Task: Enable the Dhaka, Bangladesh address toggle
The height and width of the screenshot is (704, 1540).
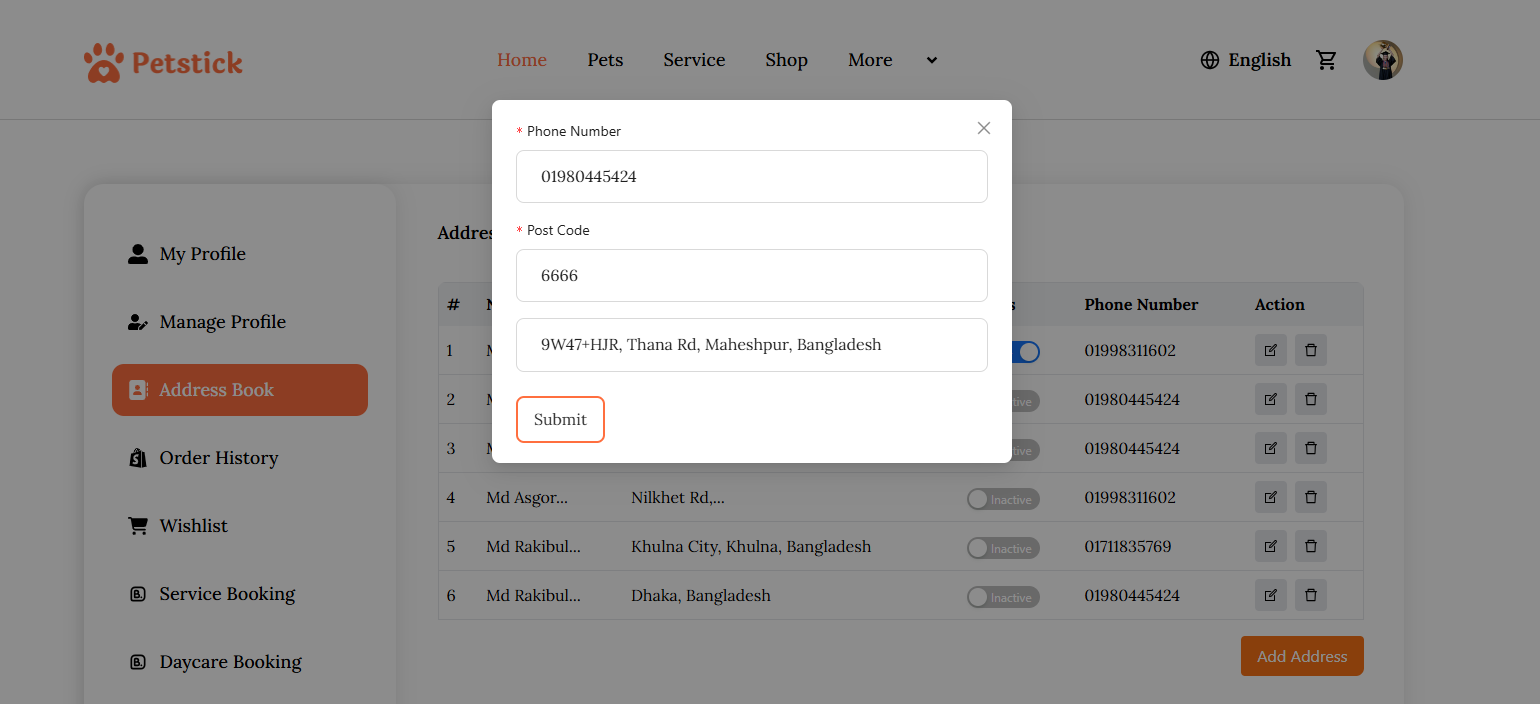Action: tap(1002, 596)
